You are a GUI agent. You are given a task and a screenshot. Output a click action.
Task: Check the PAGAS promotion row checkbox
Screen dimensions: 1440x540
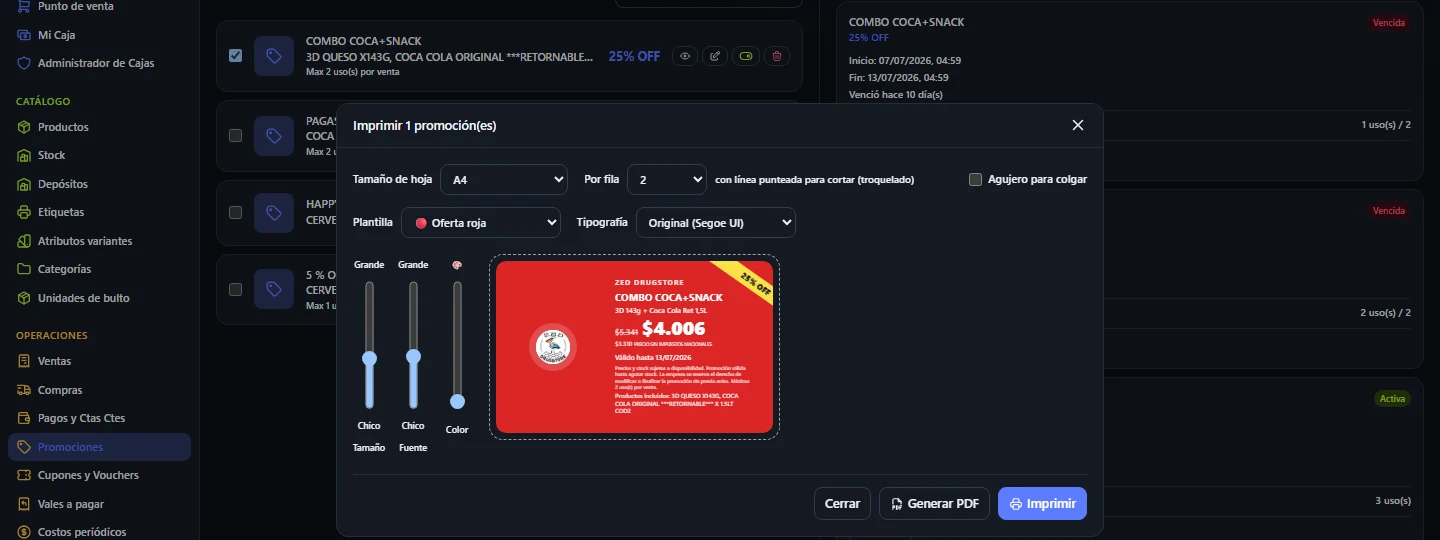(x=235, y=135)
